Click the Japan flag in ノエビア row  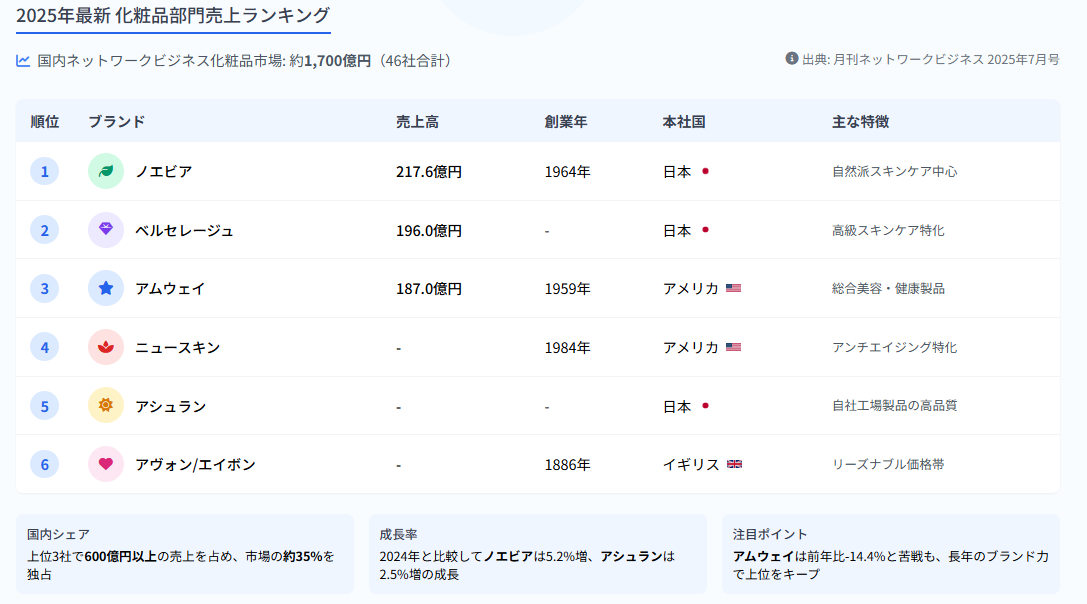705,171
